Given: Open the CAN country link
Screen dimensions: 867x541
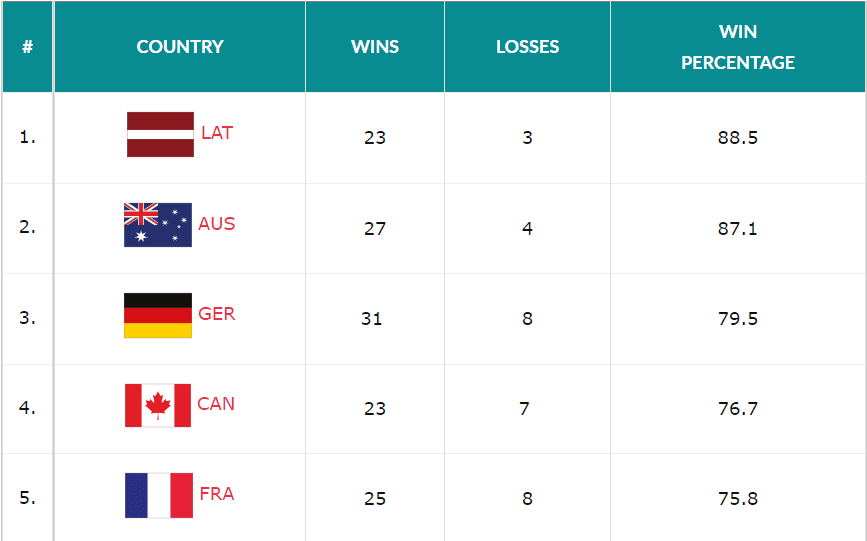Looking at the screenshot, I should click(x=216, y=404).
